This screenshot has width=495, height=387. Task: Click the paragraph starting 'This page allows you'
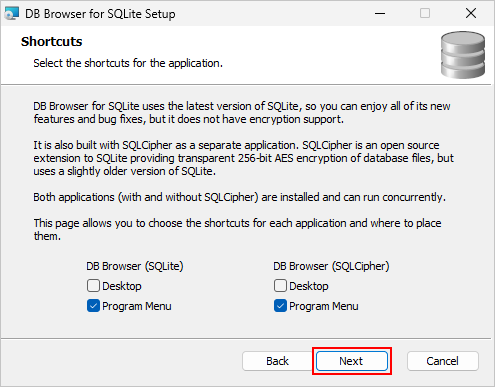point(237,229)
